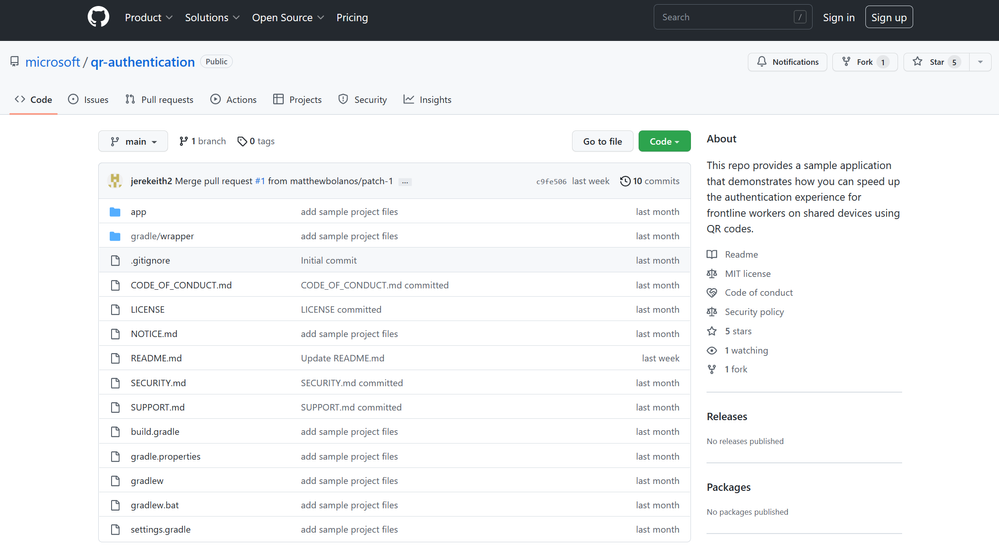Switch to the Pull requests tab

tap(159, 99)
